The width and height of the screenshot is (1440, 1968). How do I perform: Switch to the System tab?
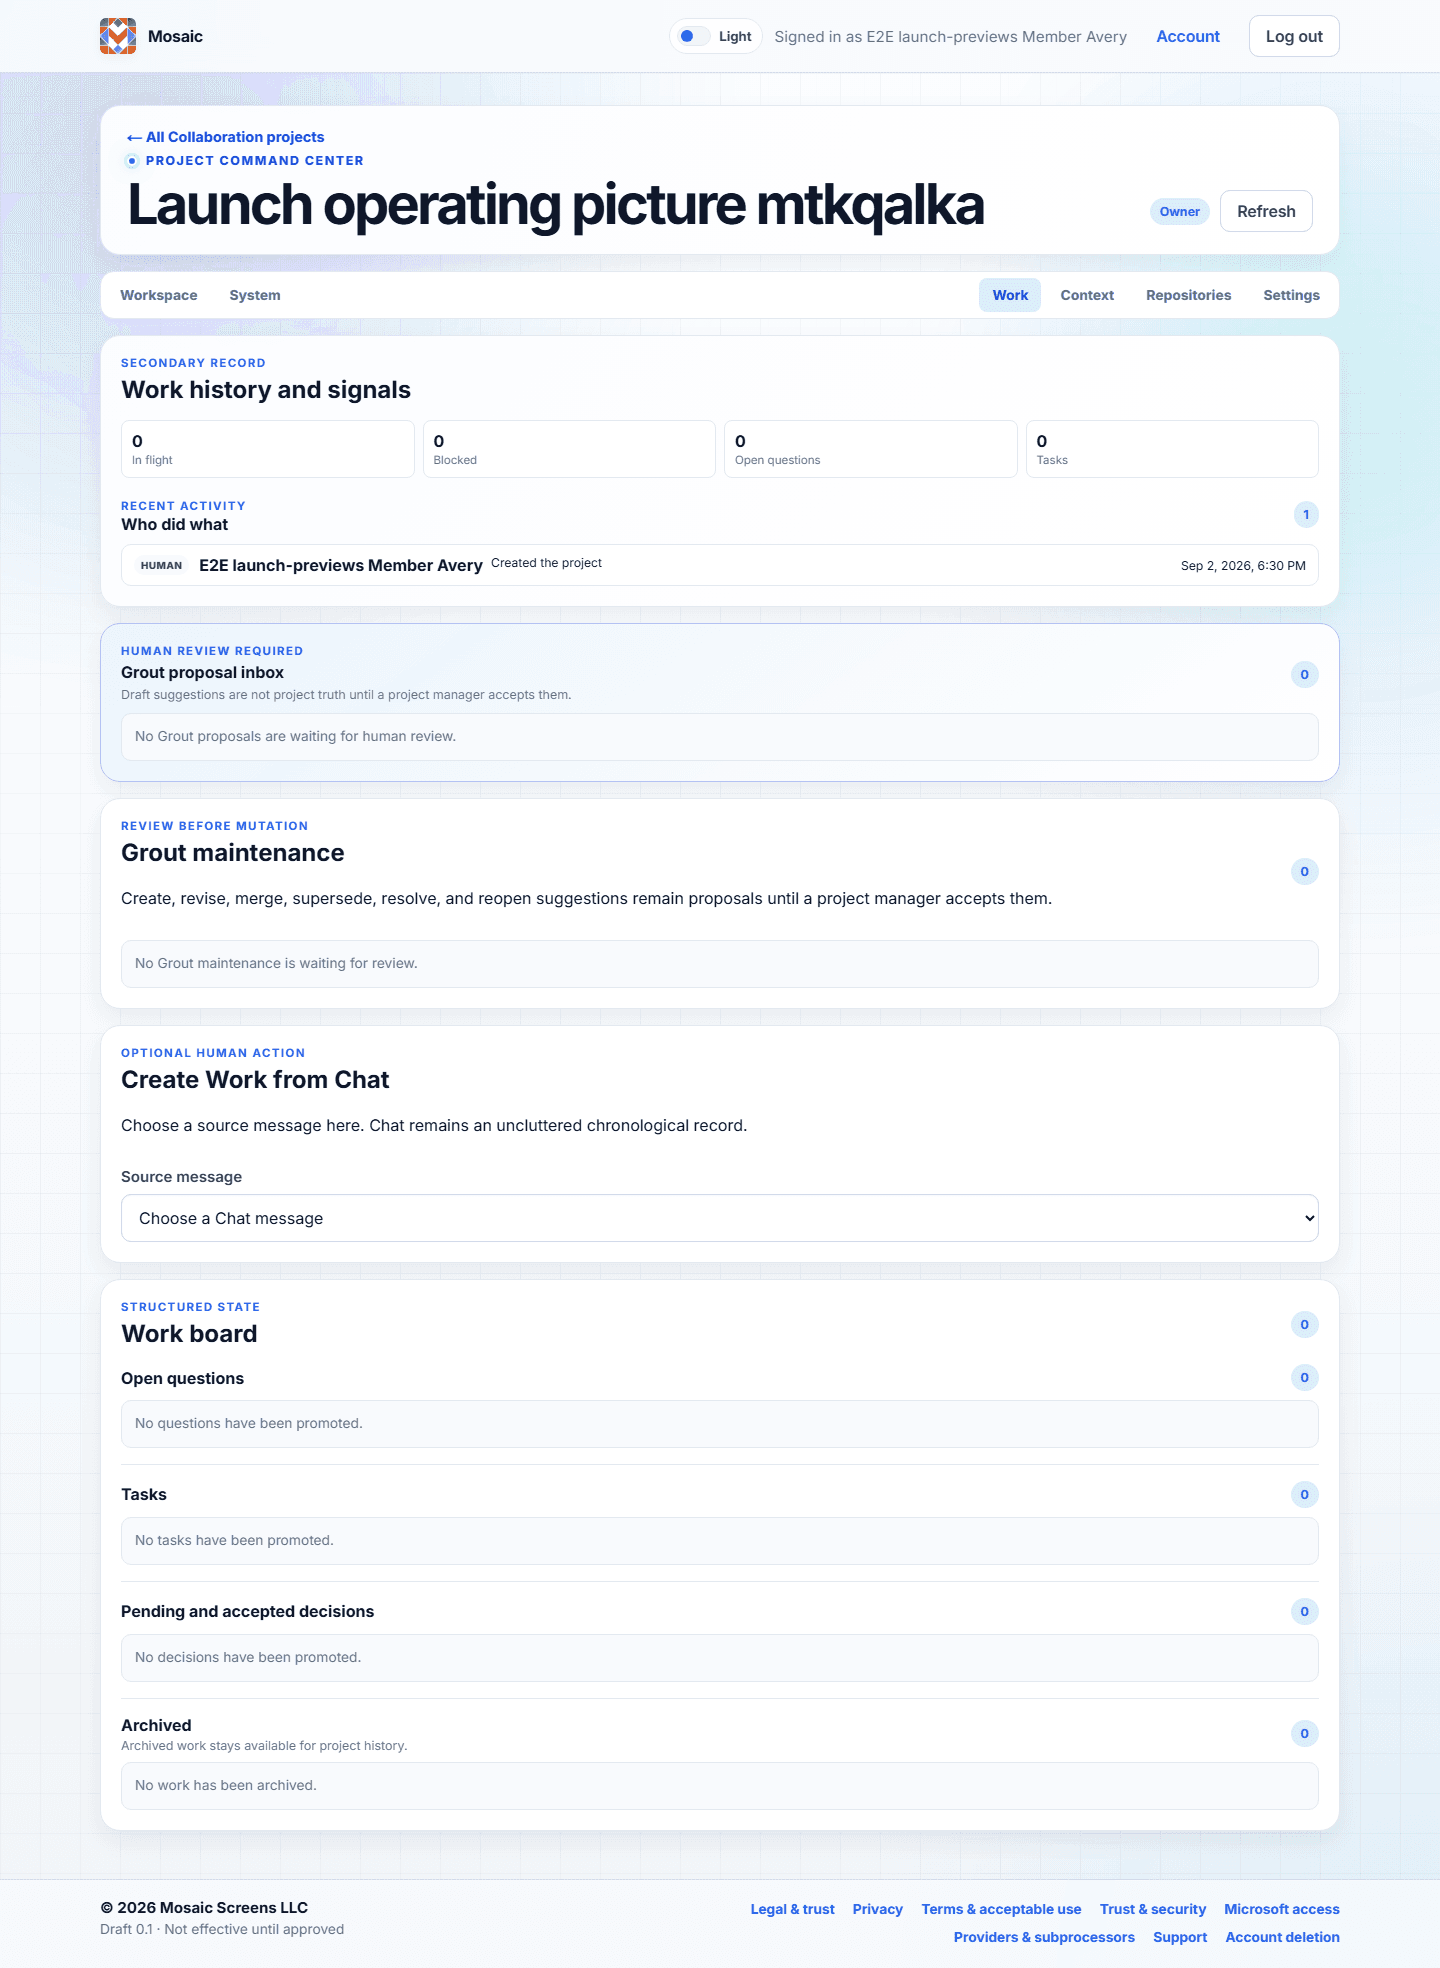255,295
